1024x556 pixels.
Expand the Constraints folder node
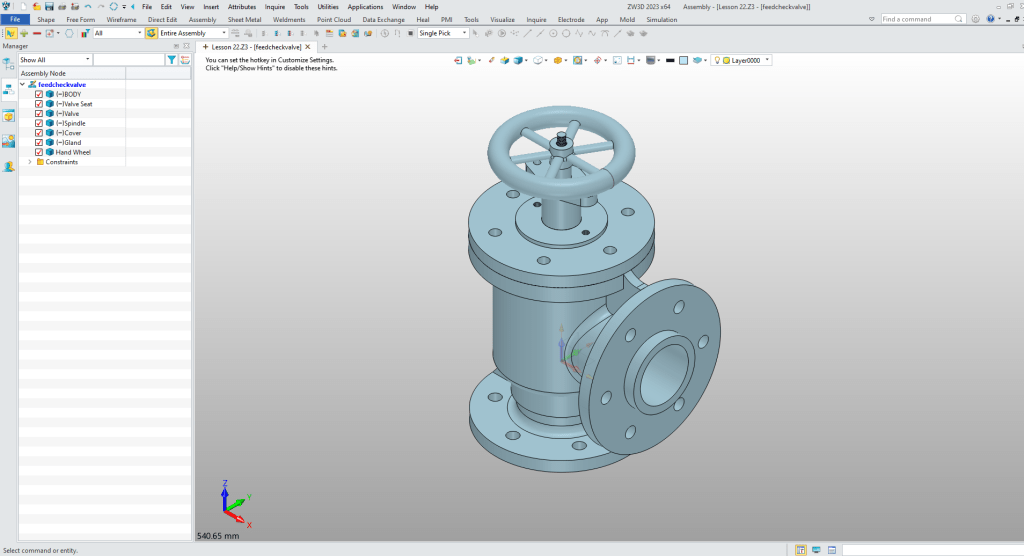[29, 162]
